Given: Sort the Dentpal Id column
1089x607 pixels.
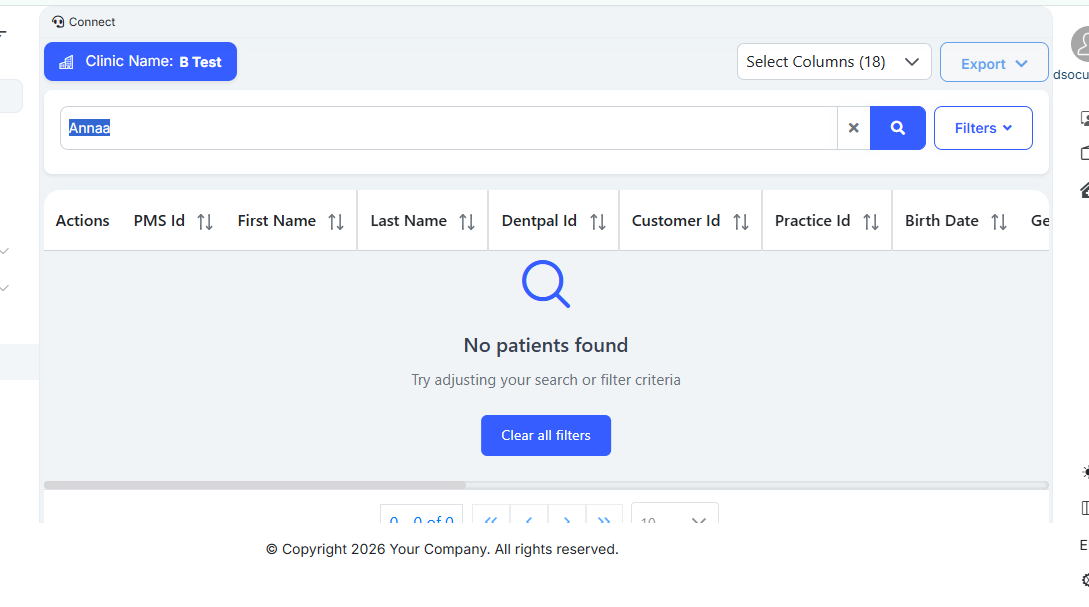Looking at the screenshot, I should coord(598,222).
